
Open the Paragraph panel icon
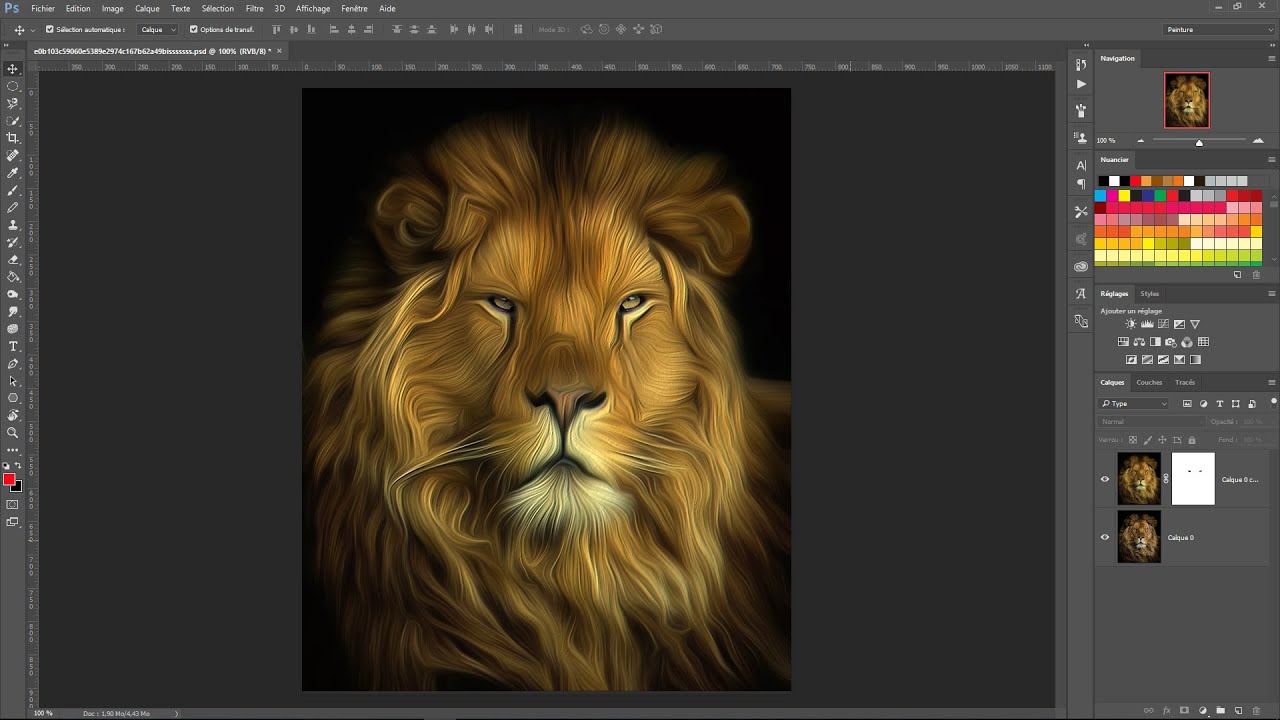click(1081, 184)
